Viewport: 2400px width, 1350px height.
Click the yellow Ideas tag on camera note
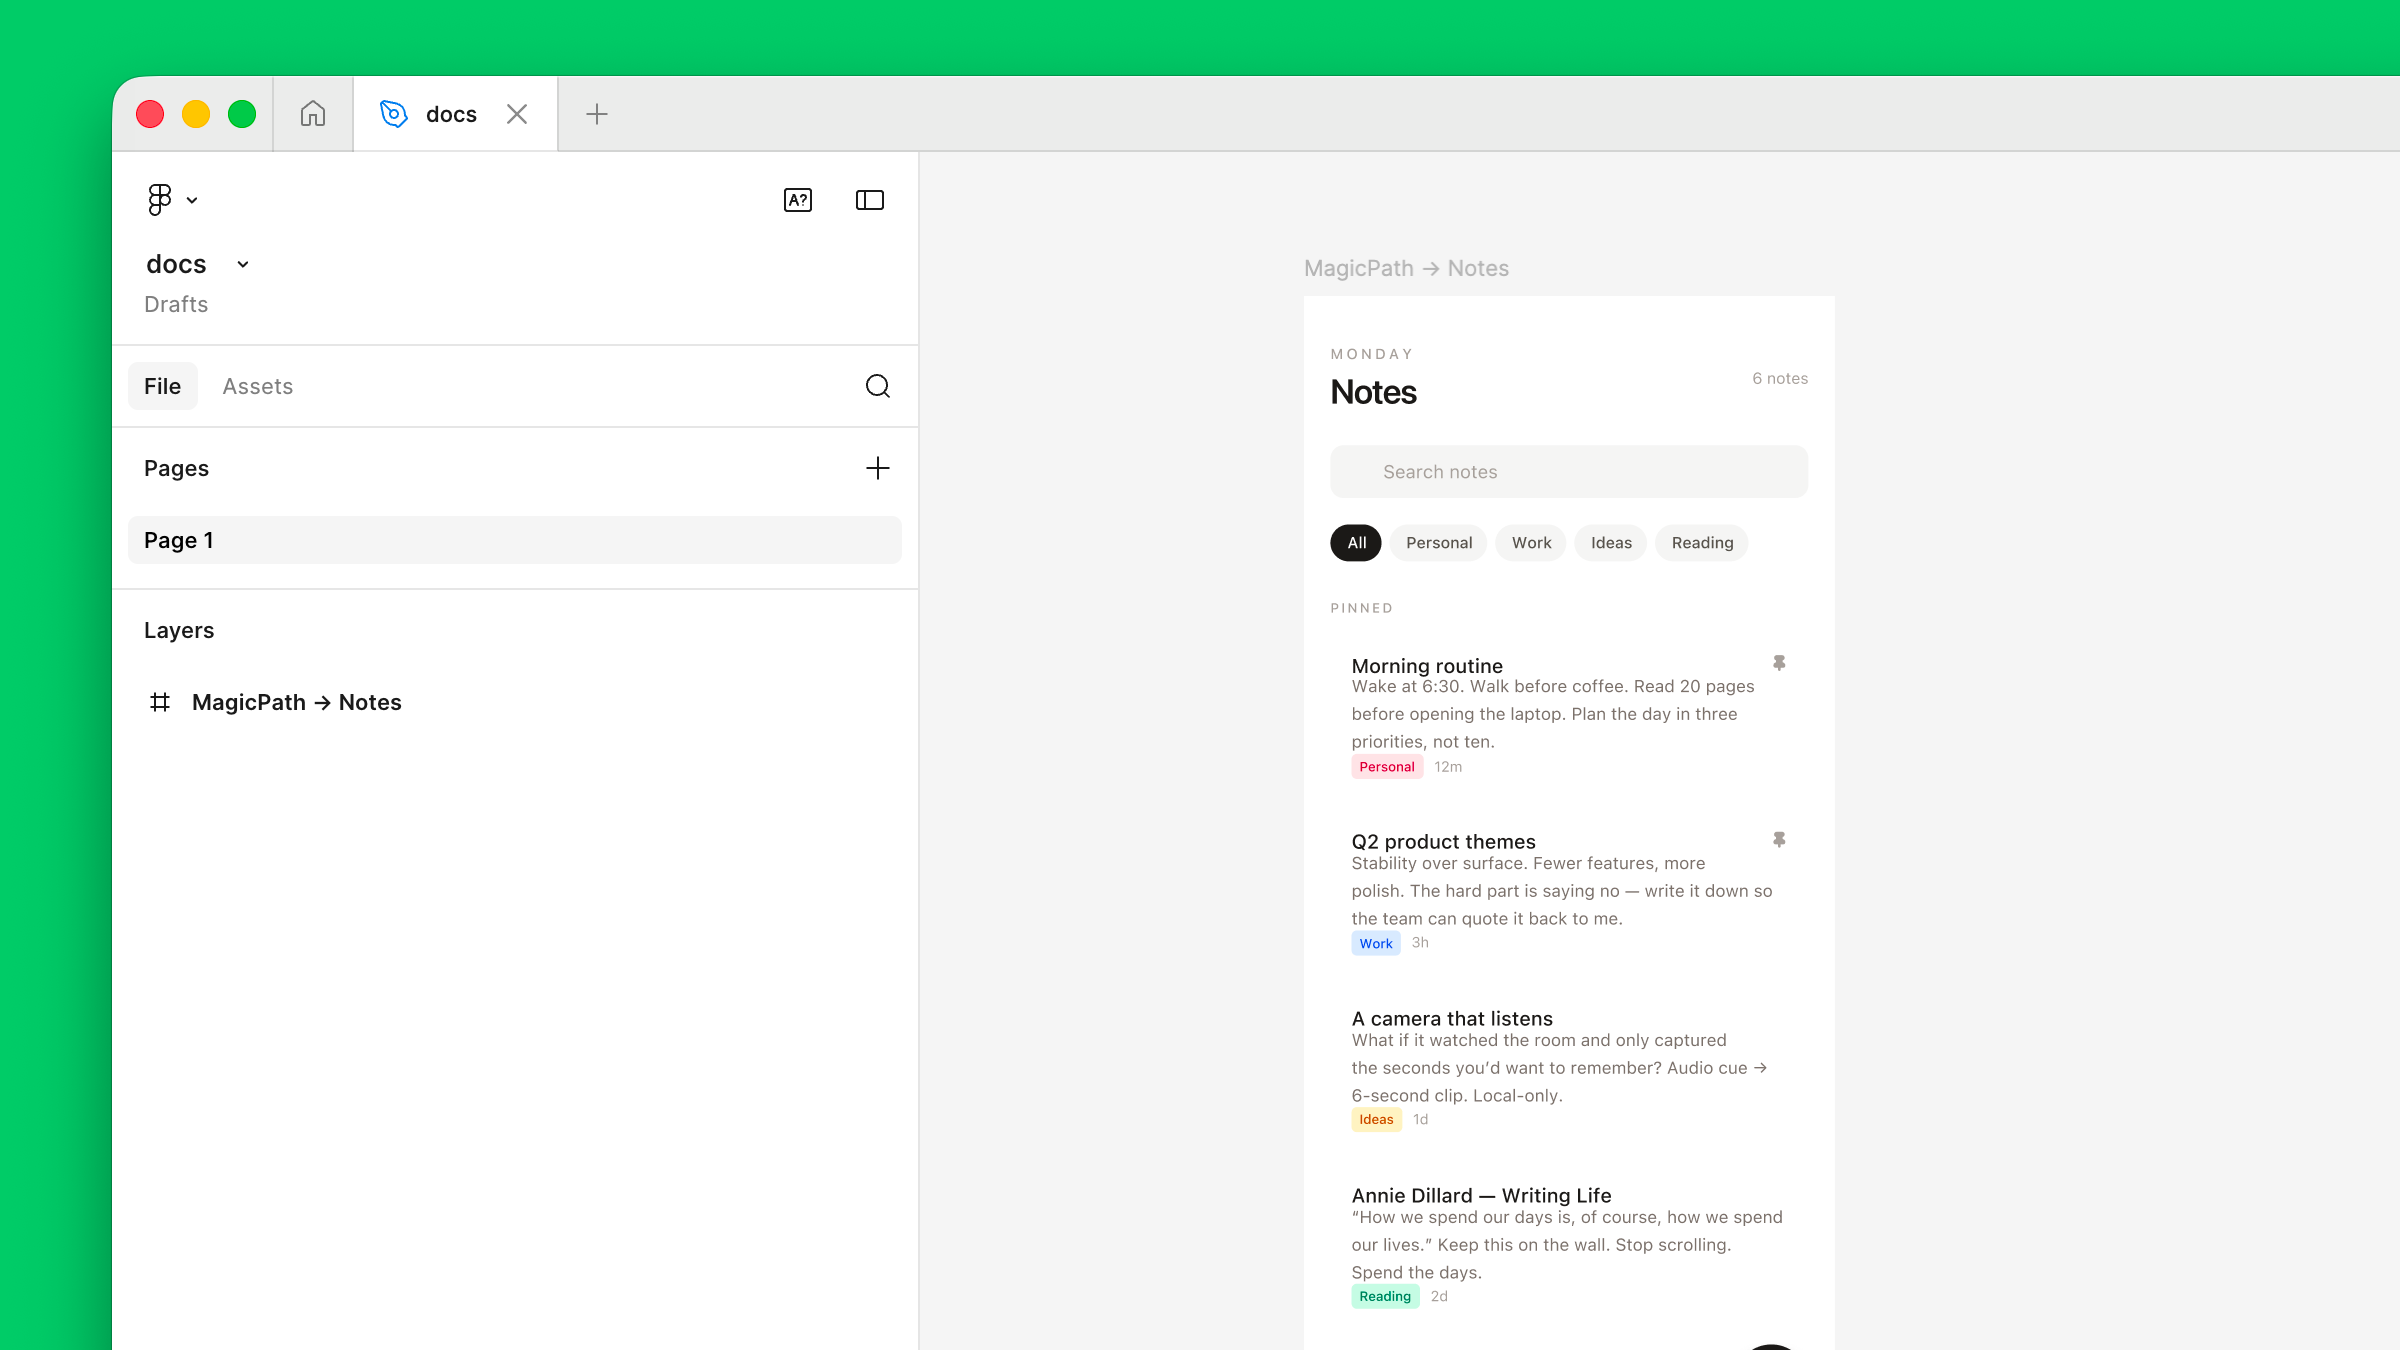coord(1376,1120)
